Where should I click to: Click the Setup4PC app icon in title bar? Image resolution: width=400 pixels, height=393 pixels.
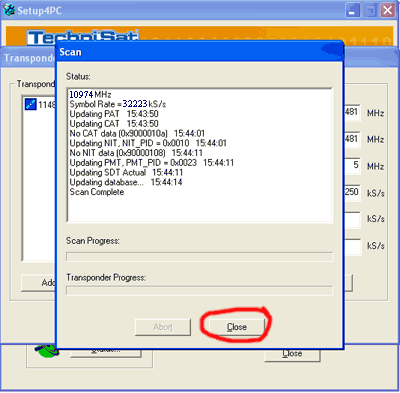coord(8,10)
